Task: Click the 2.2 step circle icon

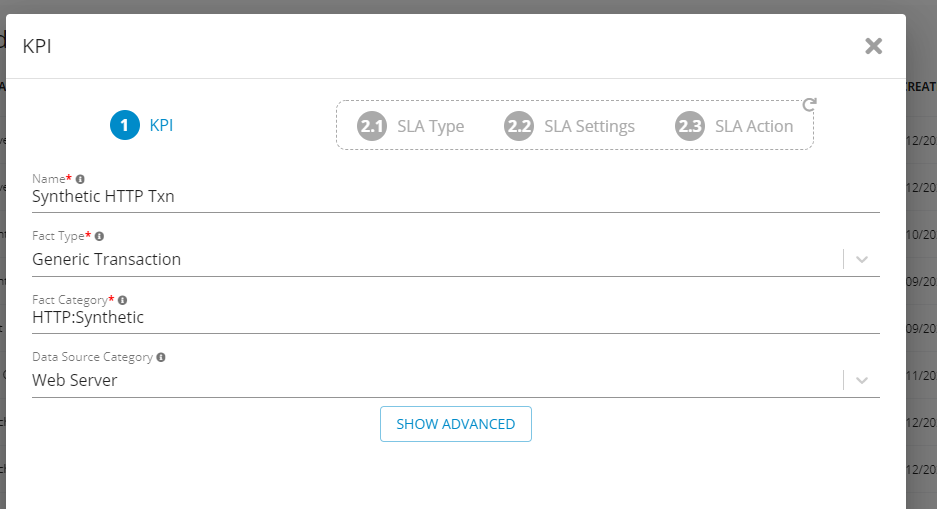Action: click(519, 127)
